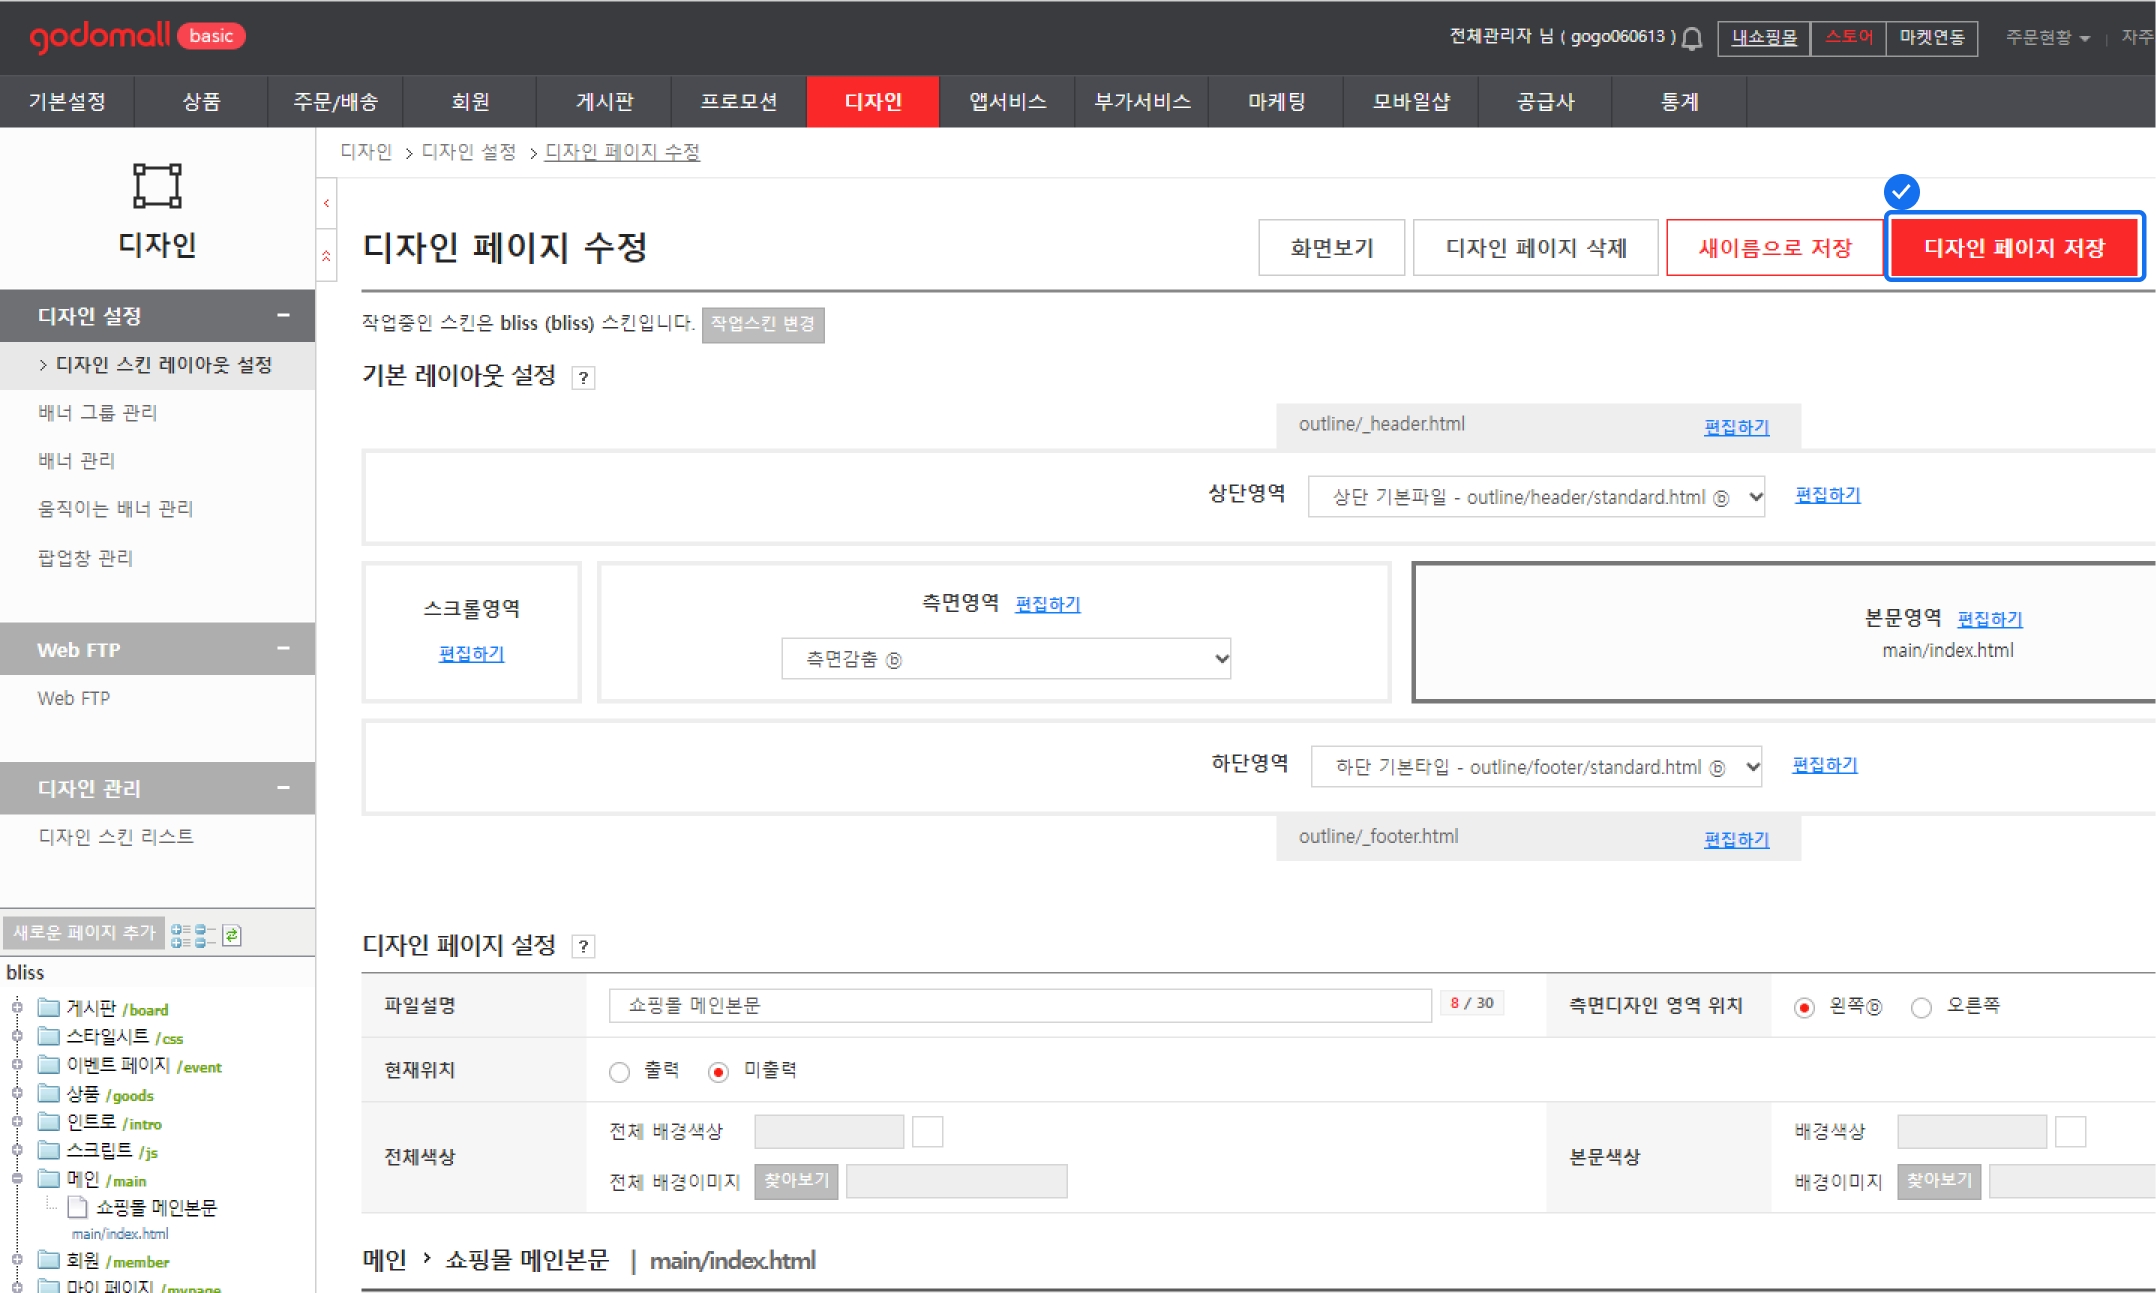Click the notification bell icon
2156x1293 pixels.
1692,38
